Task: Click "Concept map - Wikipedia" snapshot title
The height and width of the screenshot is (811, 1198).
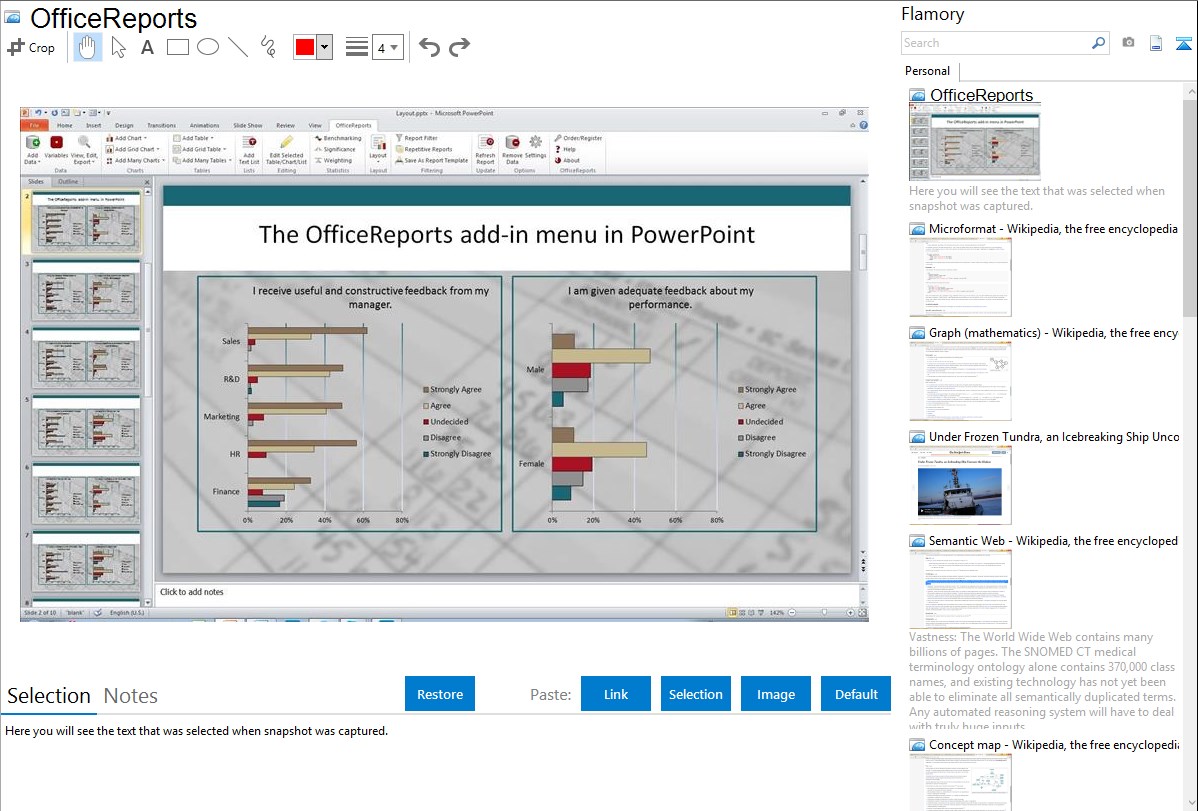Action: point(1054,745)
